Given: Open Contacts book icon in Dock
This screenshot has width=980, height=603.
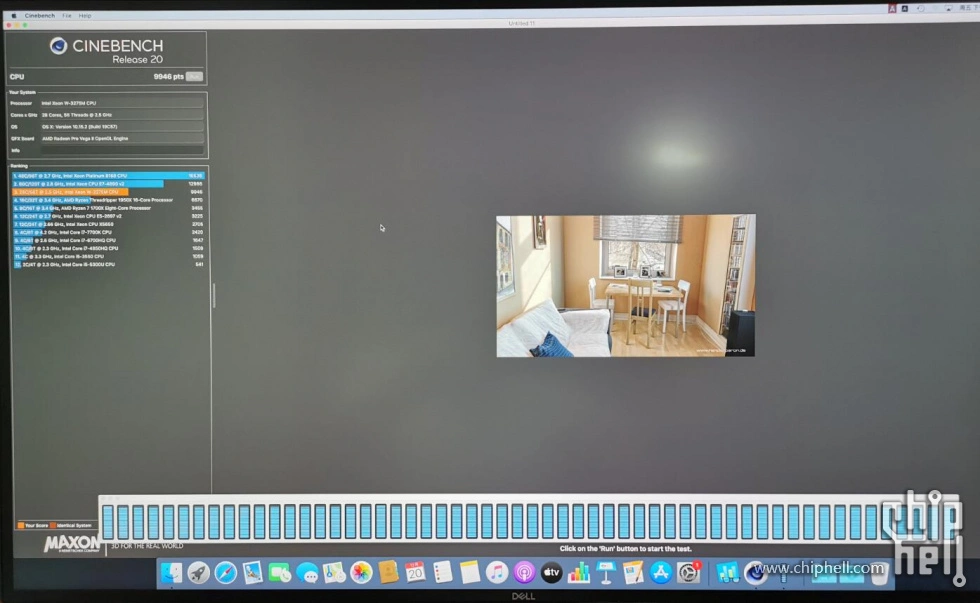Looking at the screenshot, I should [x=388, y=572].
